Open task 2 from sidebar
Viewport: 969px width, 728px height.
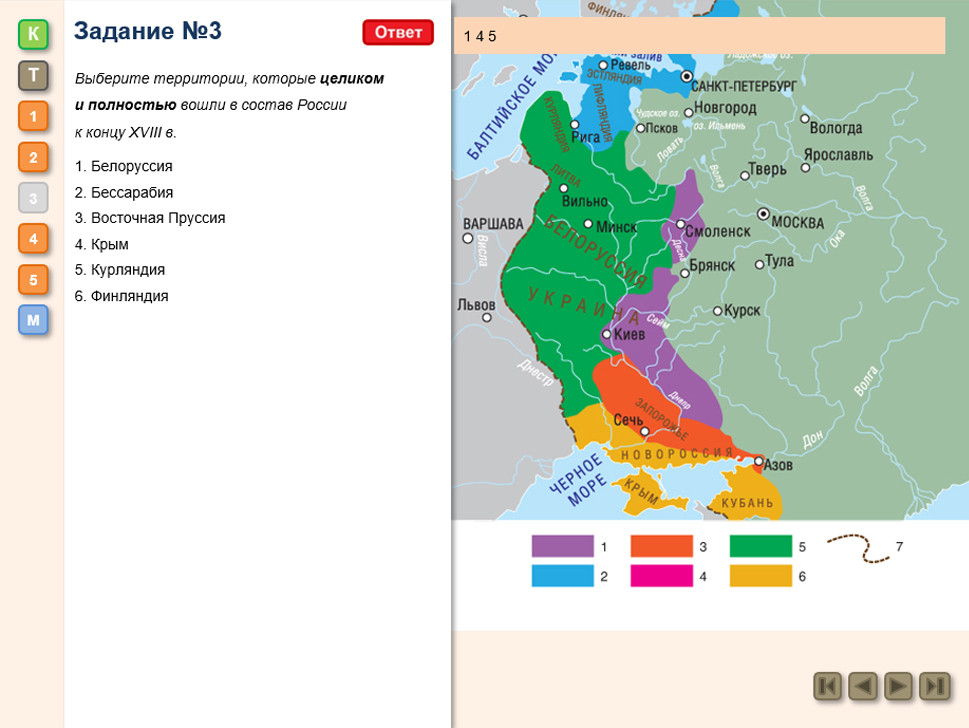[x=33, y=158]
